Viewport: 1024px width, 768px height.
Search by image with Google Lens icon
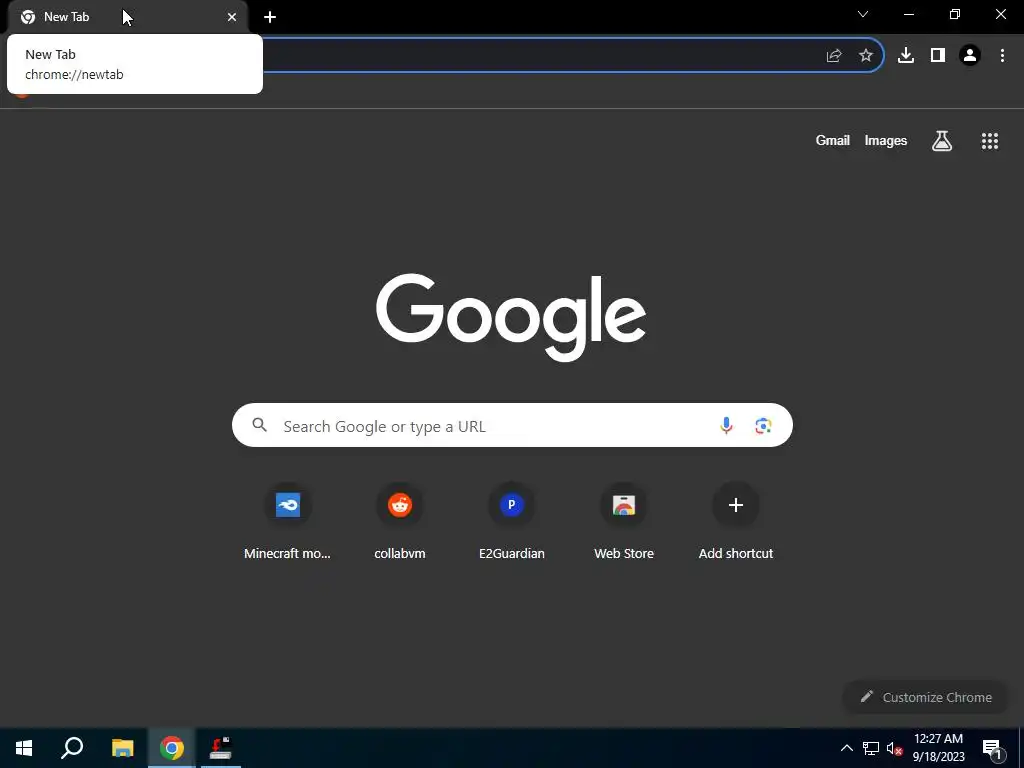[x=763, y=426]
